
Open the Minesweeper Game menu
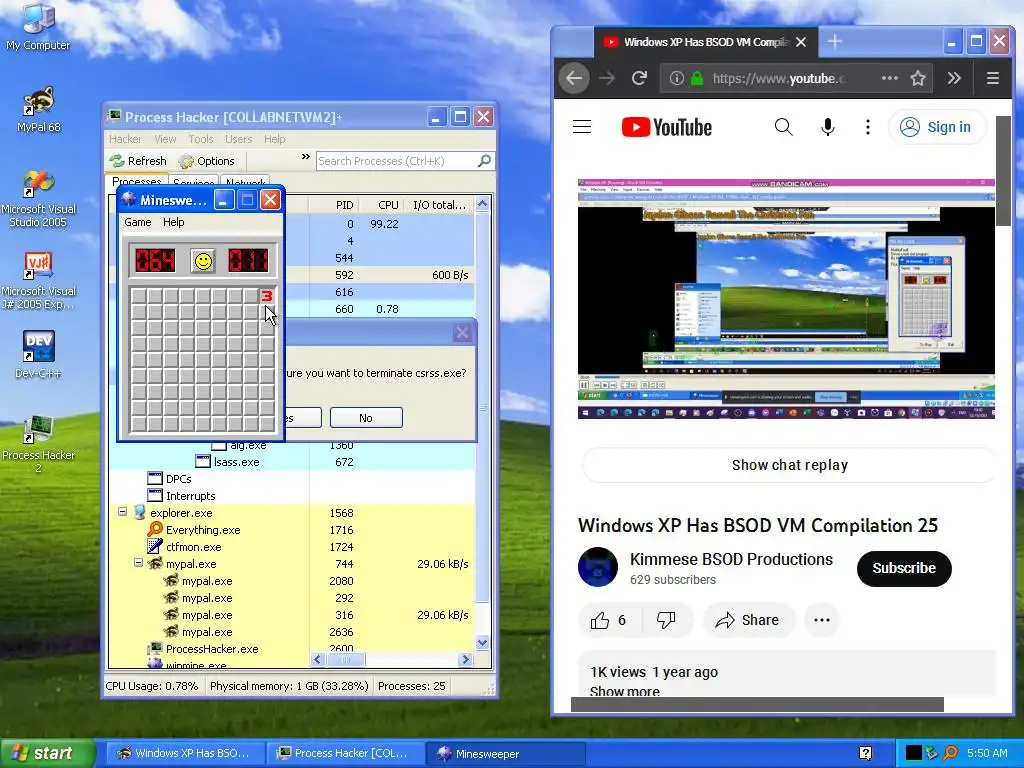[x=138, y=222]
